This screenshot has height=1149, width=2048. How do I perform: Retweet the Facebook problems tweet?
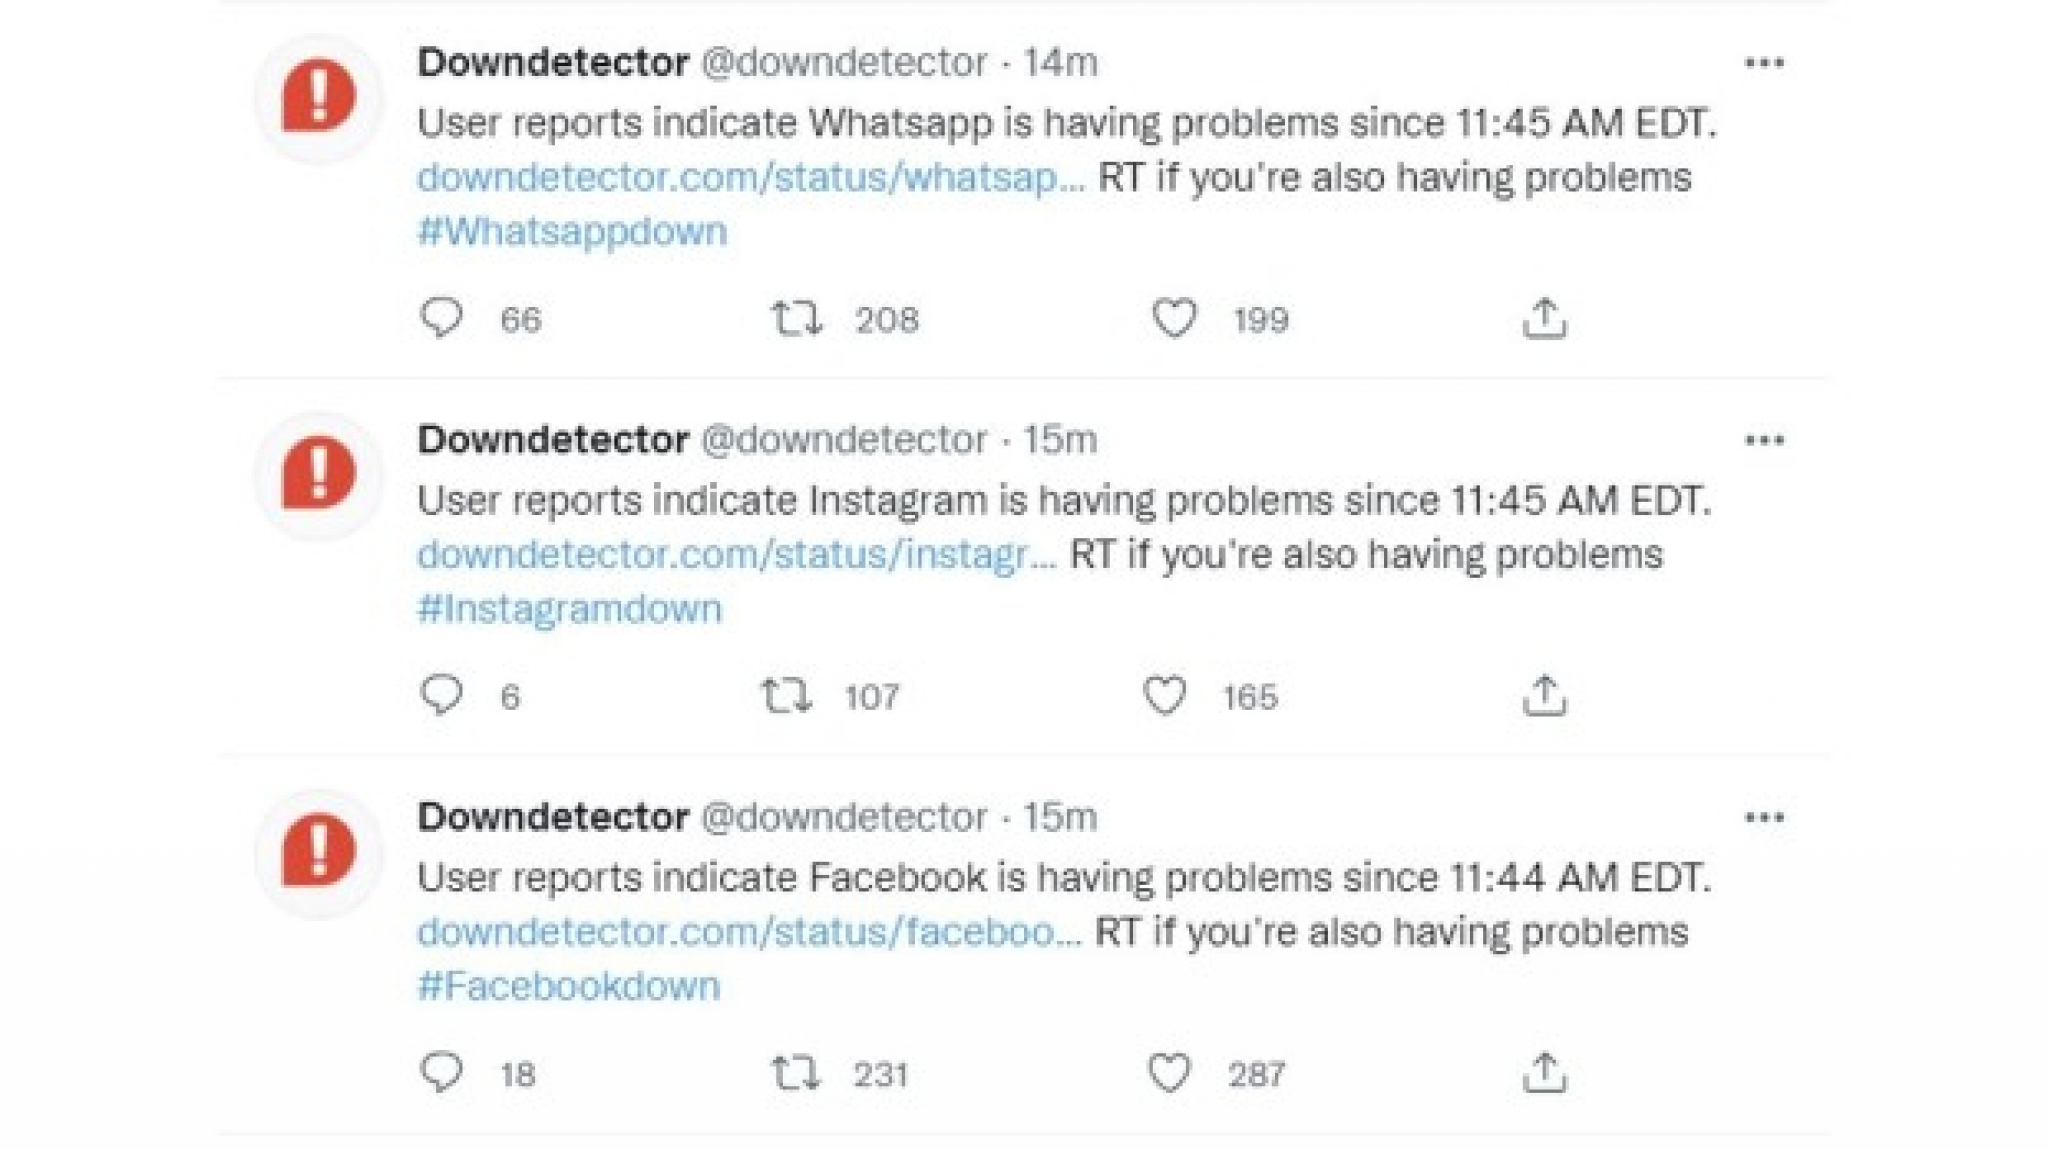tap(796, 1073)
